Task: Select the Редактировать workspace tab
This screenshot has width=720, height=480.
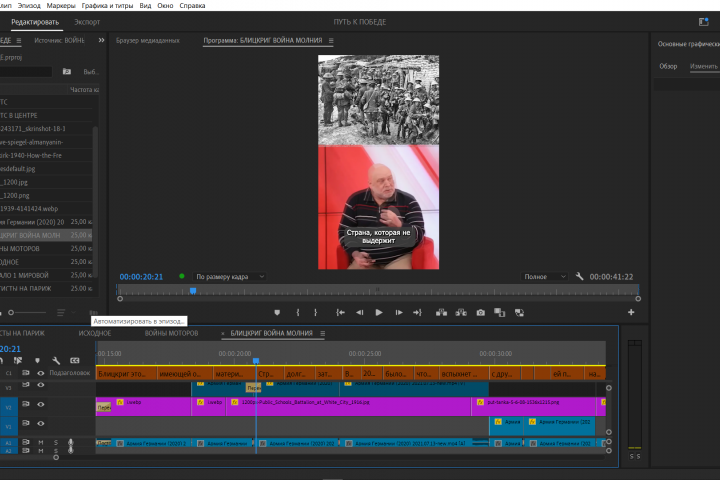Action: coord(35,22)
